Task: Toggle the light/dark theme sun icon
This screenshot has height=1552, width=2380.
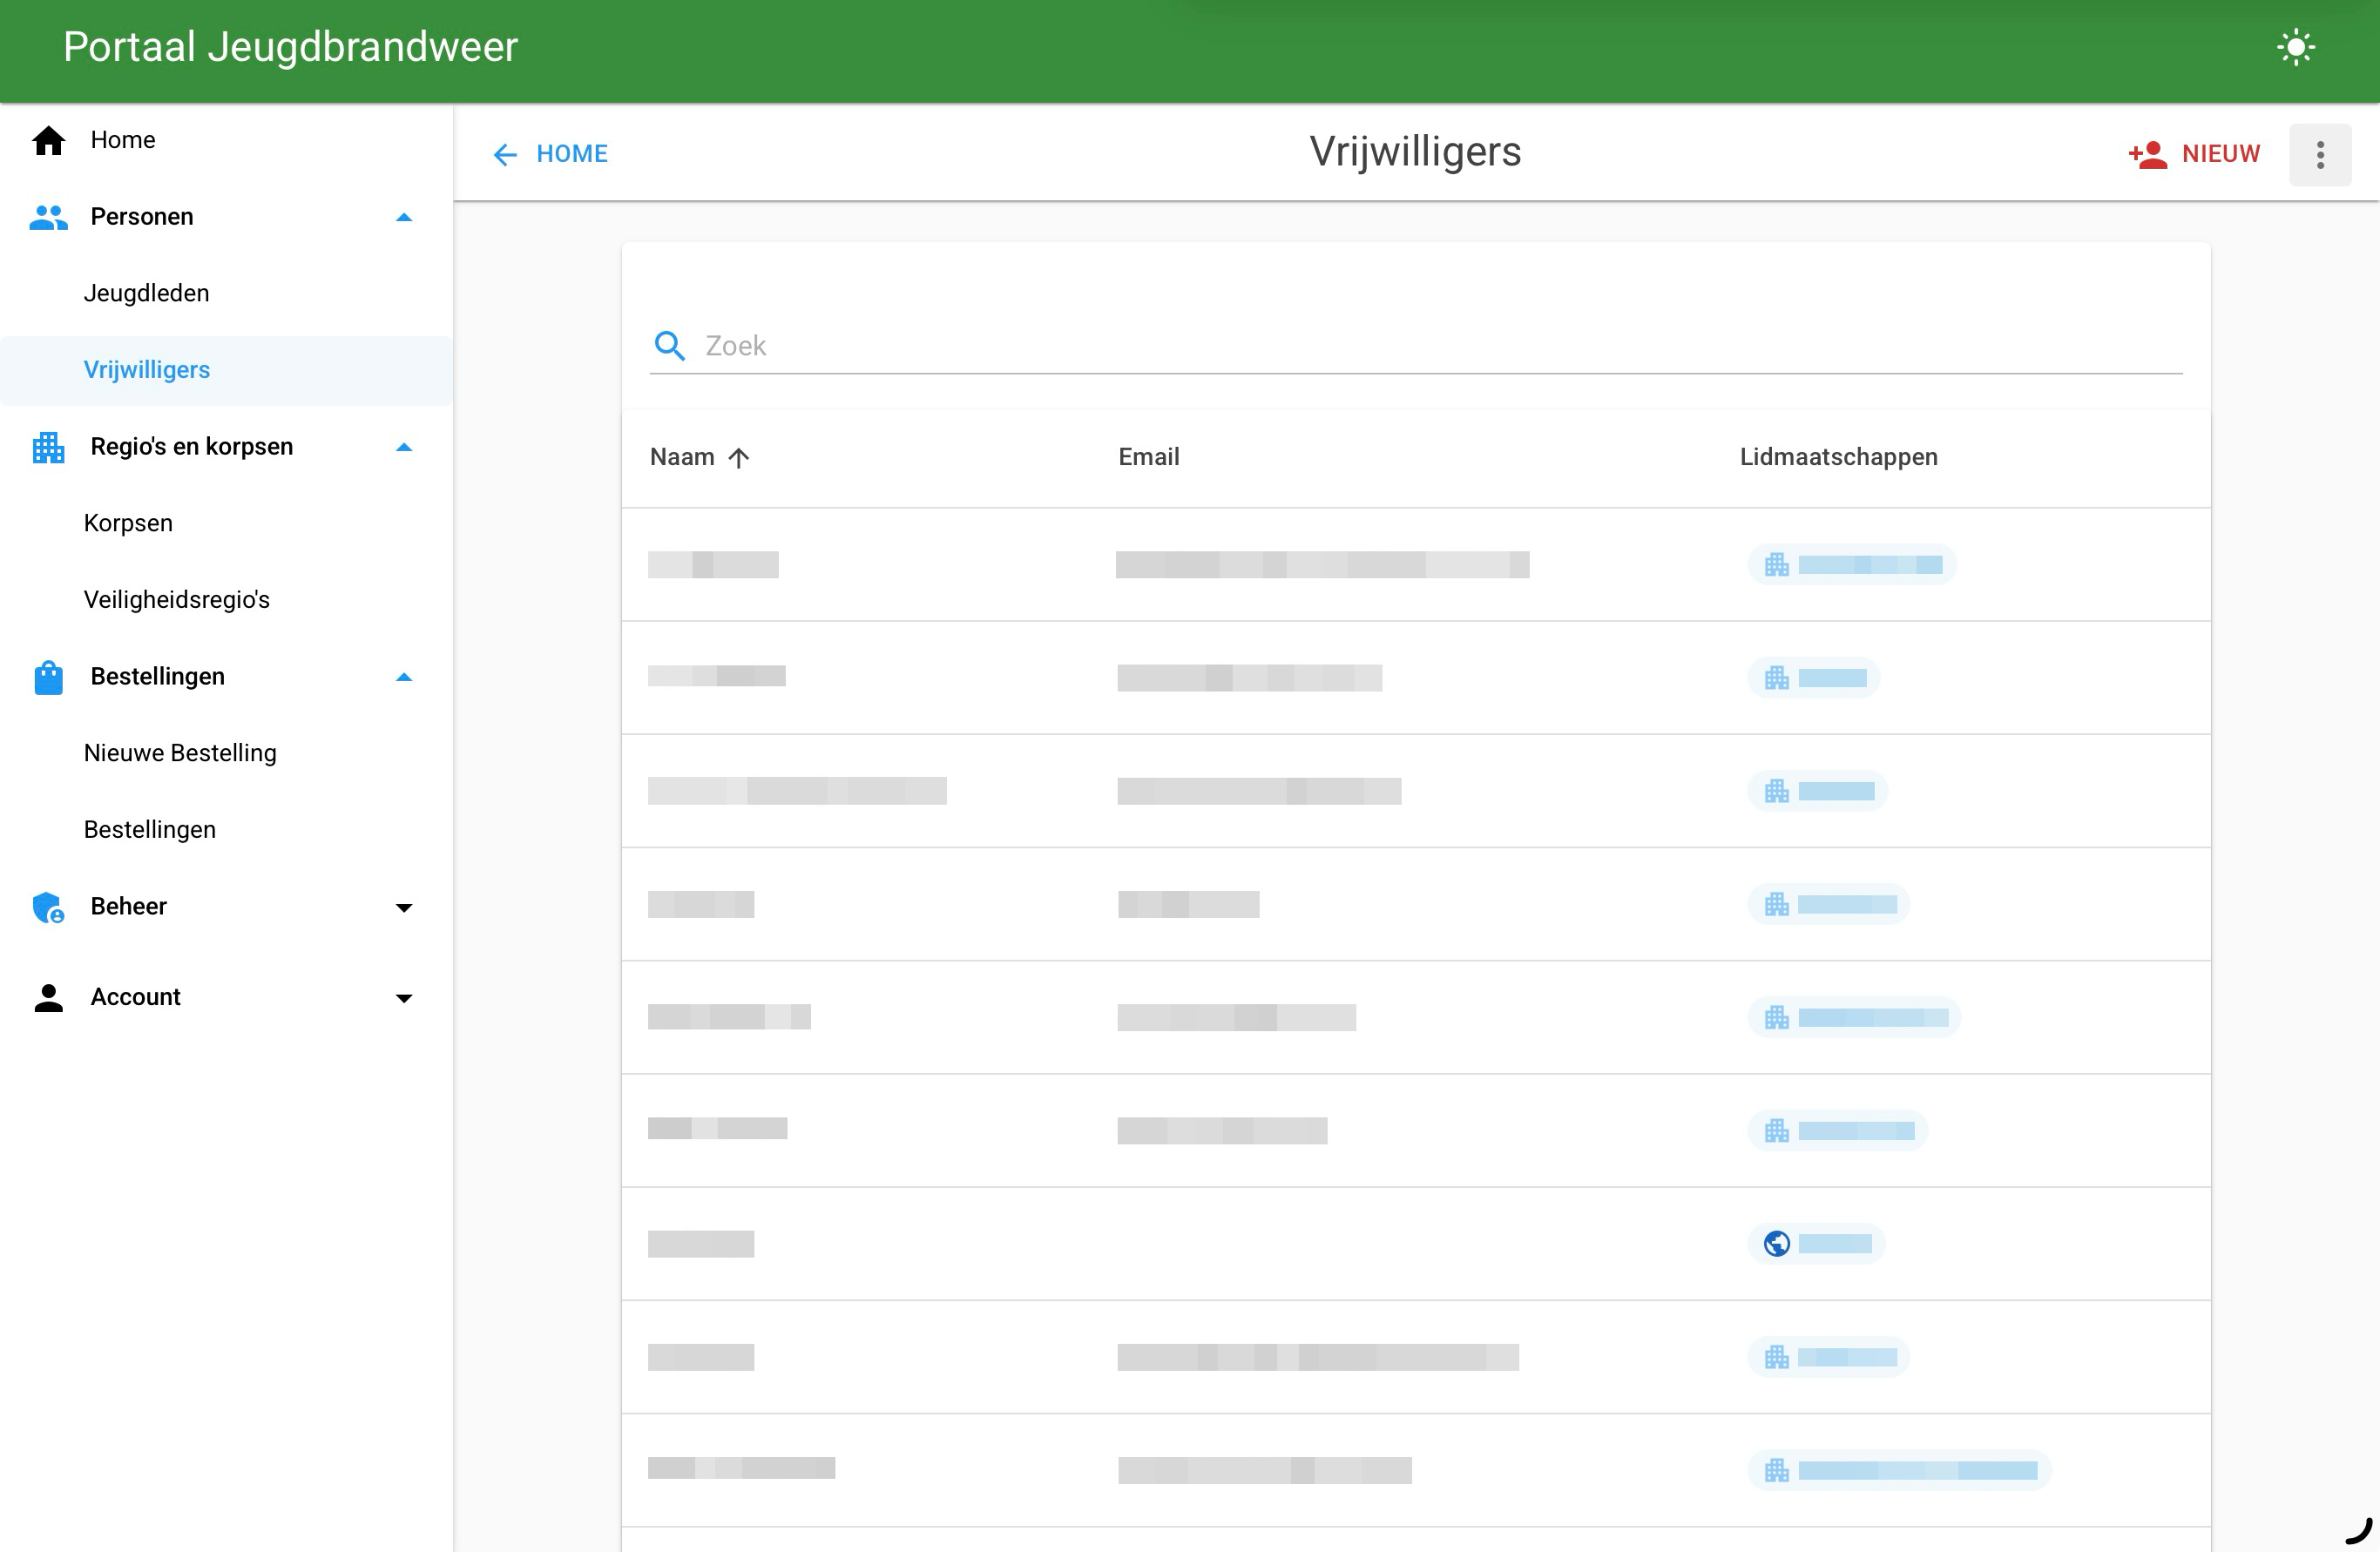Action: pos(2295,47)
